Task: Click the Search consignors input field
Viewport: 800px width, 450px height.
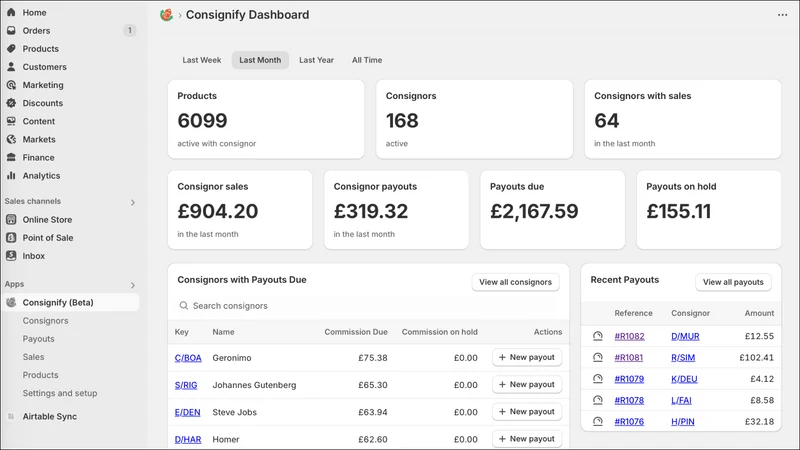Action: tap(368, 306)
